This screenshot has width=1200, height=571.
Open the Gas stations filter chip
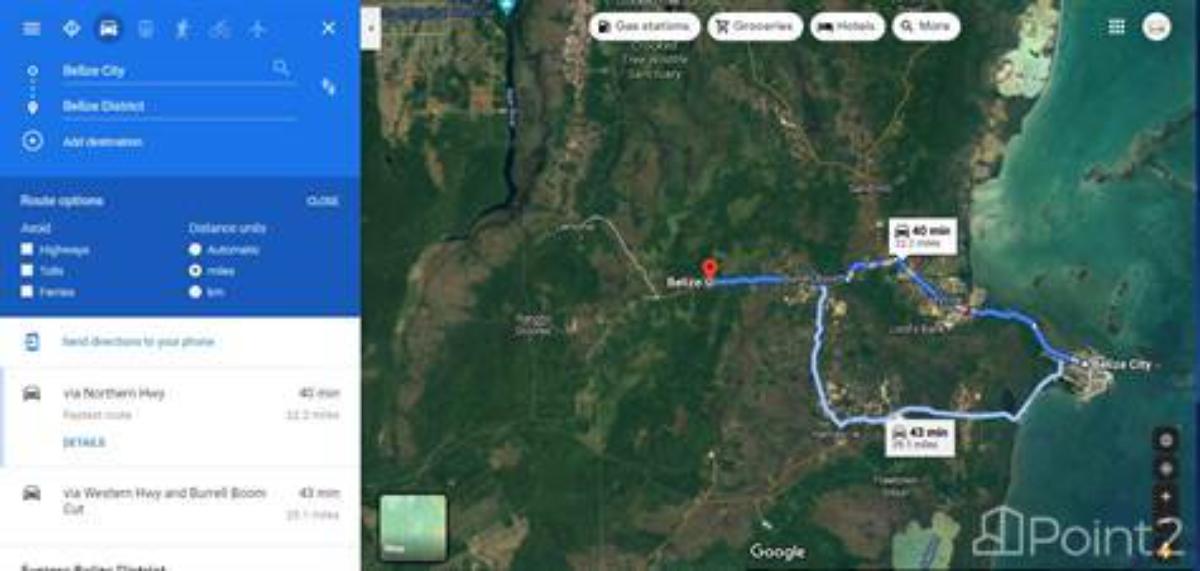point(643,27)
